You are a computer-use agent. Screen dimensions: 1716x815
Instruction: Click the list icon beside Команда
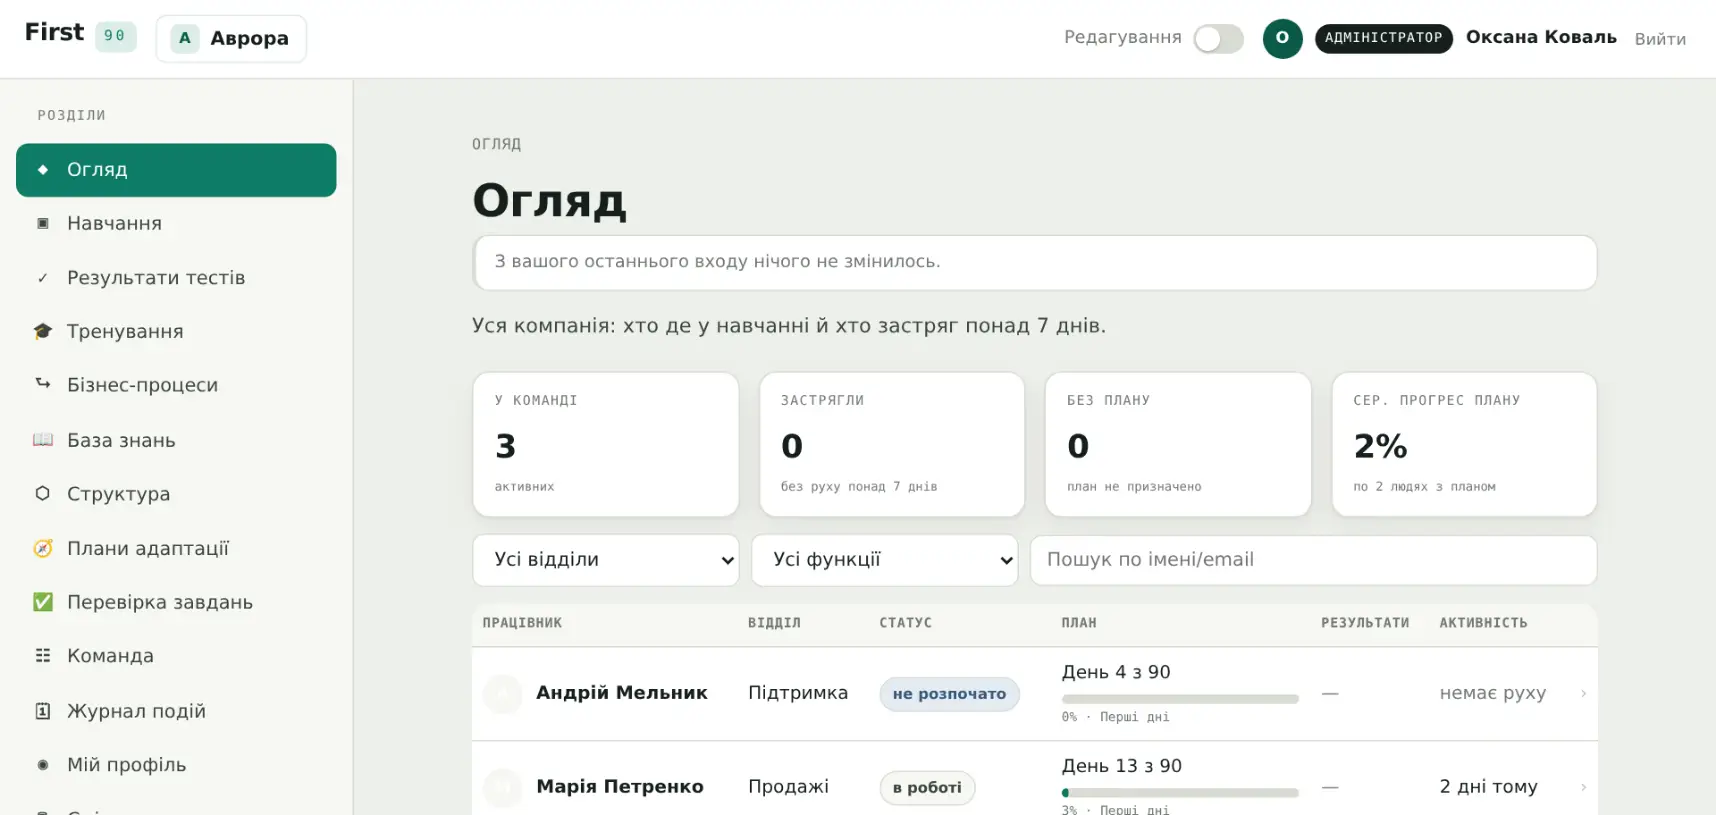click(x=43, y=656)
